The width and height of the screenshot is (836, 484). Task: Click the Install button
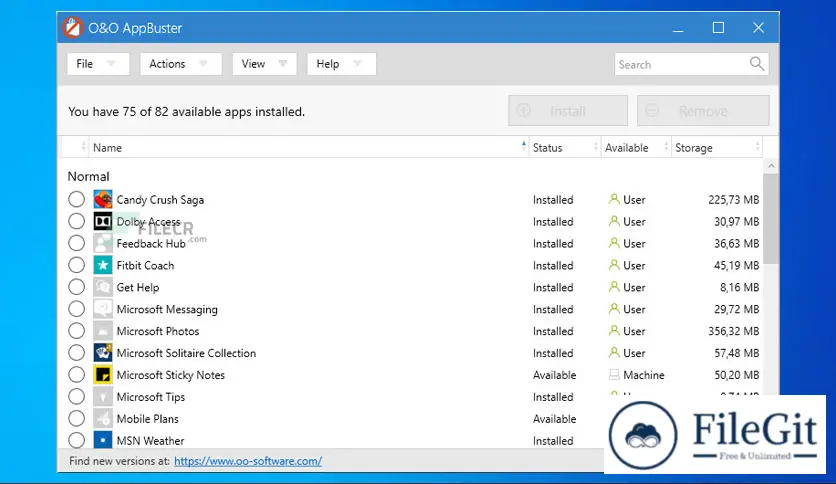(568, 111)
